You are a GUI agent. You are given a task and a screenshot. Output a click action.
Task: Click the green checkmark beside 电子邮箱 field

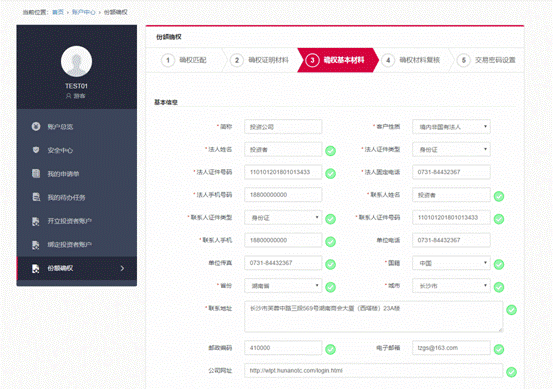click(x=499, y=349)
